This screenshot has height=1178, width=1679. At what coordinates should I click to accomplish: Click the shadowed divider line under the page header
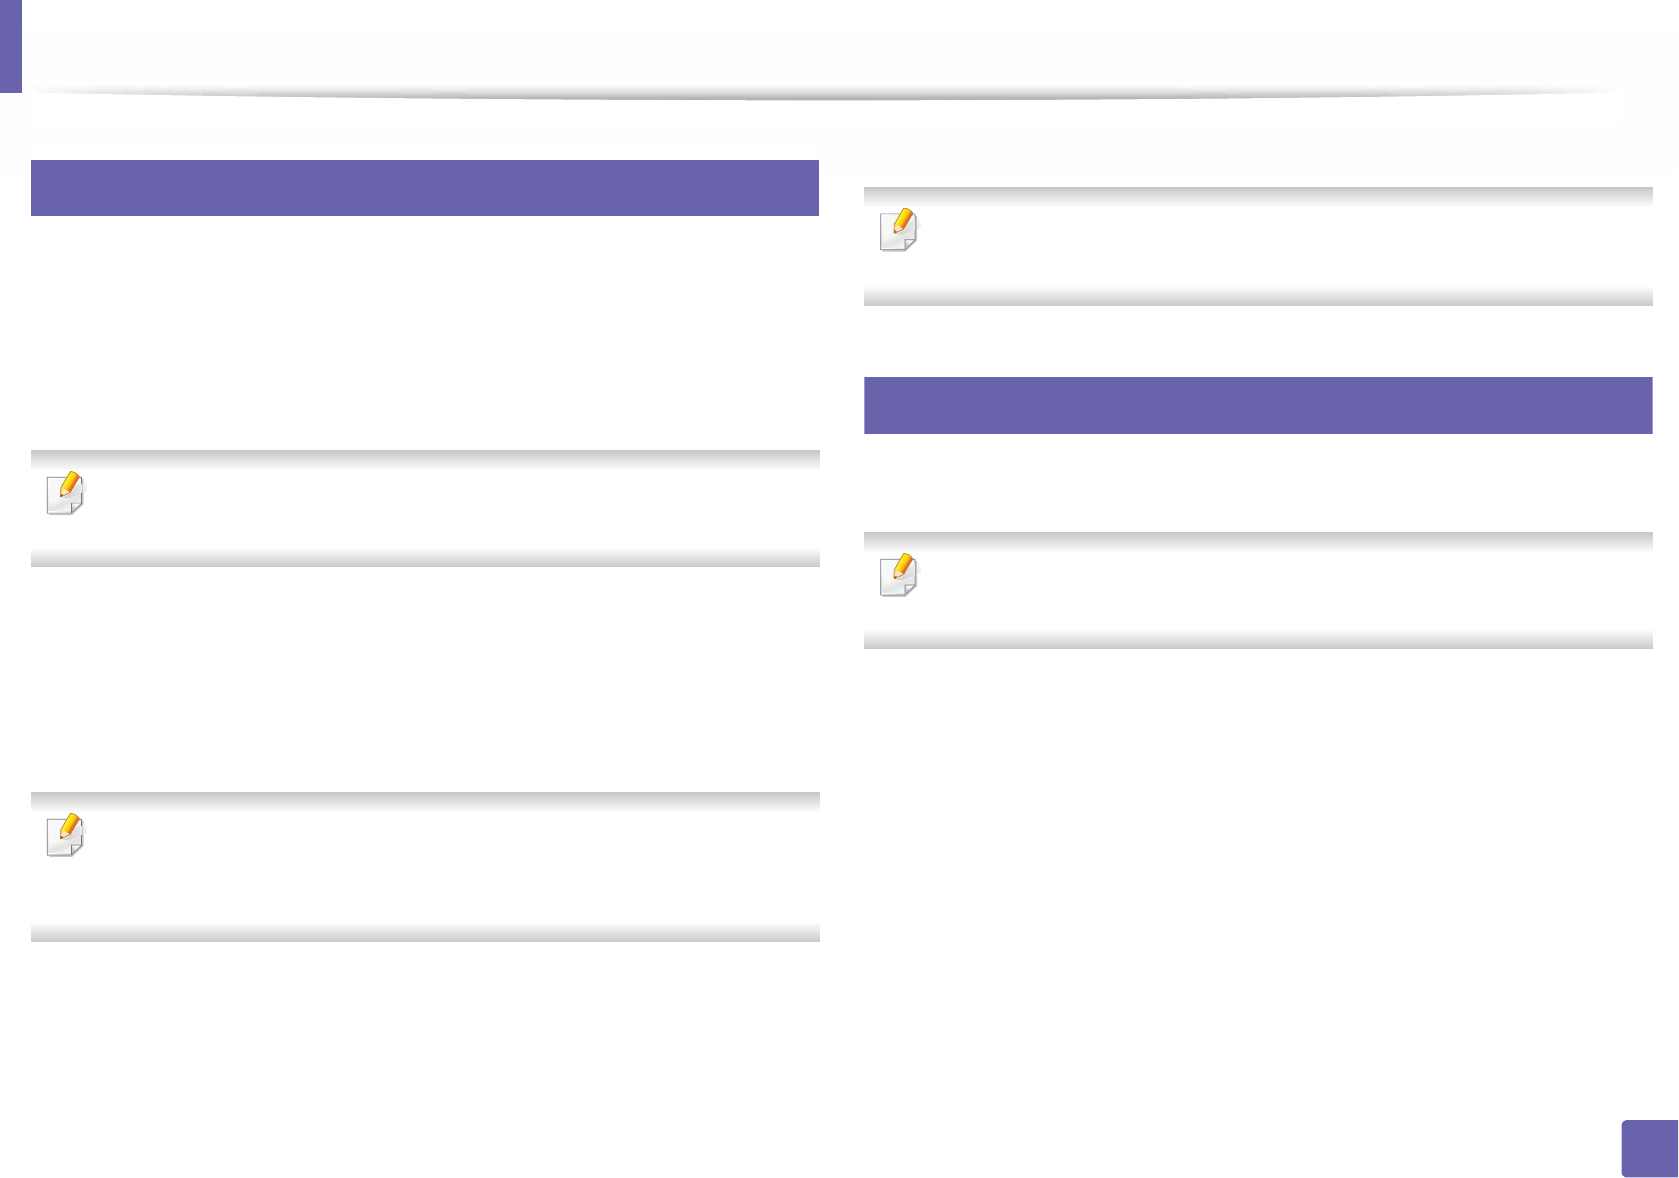click(x=820, y=94)
